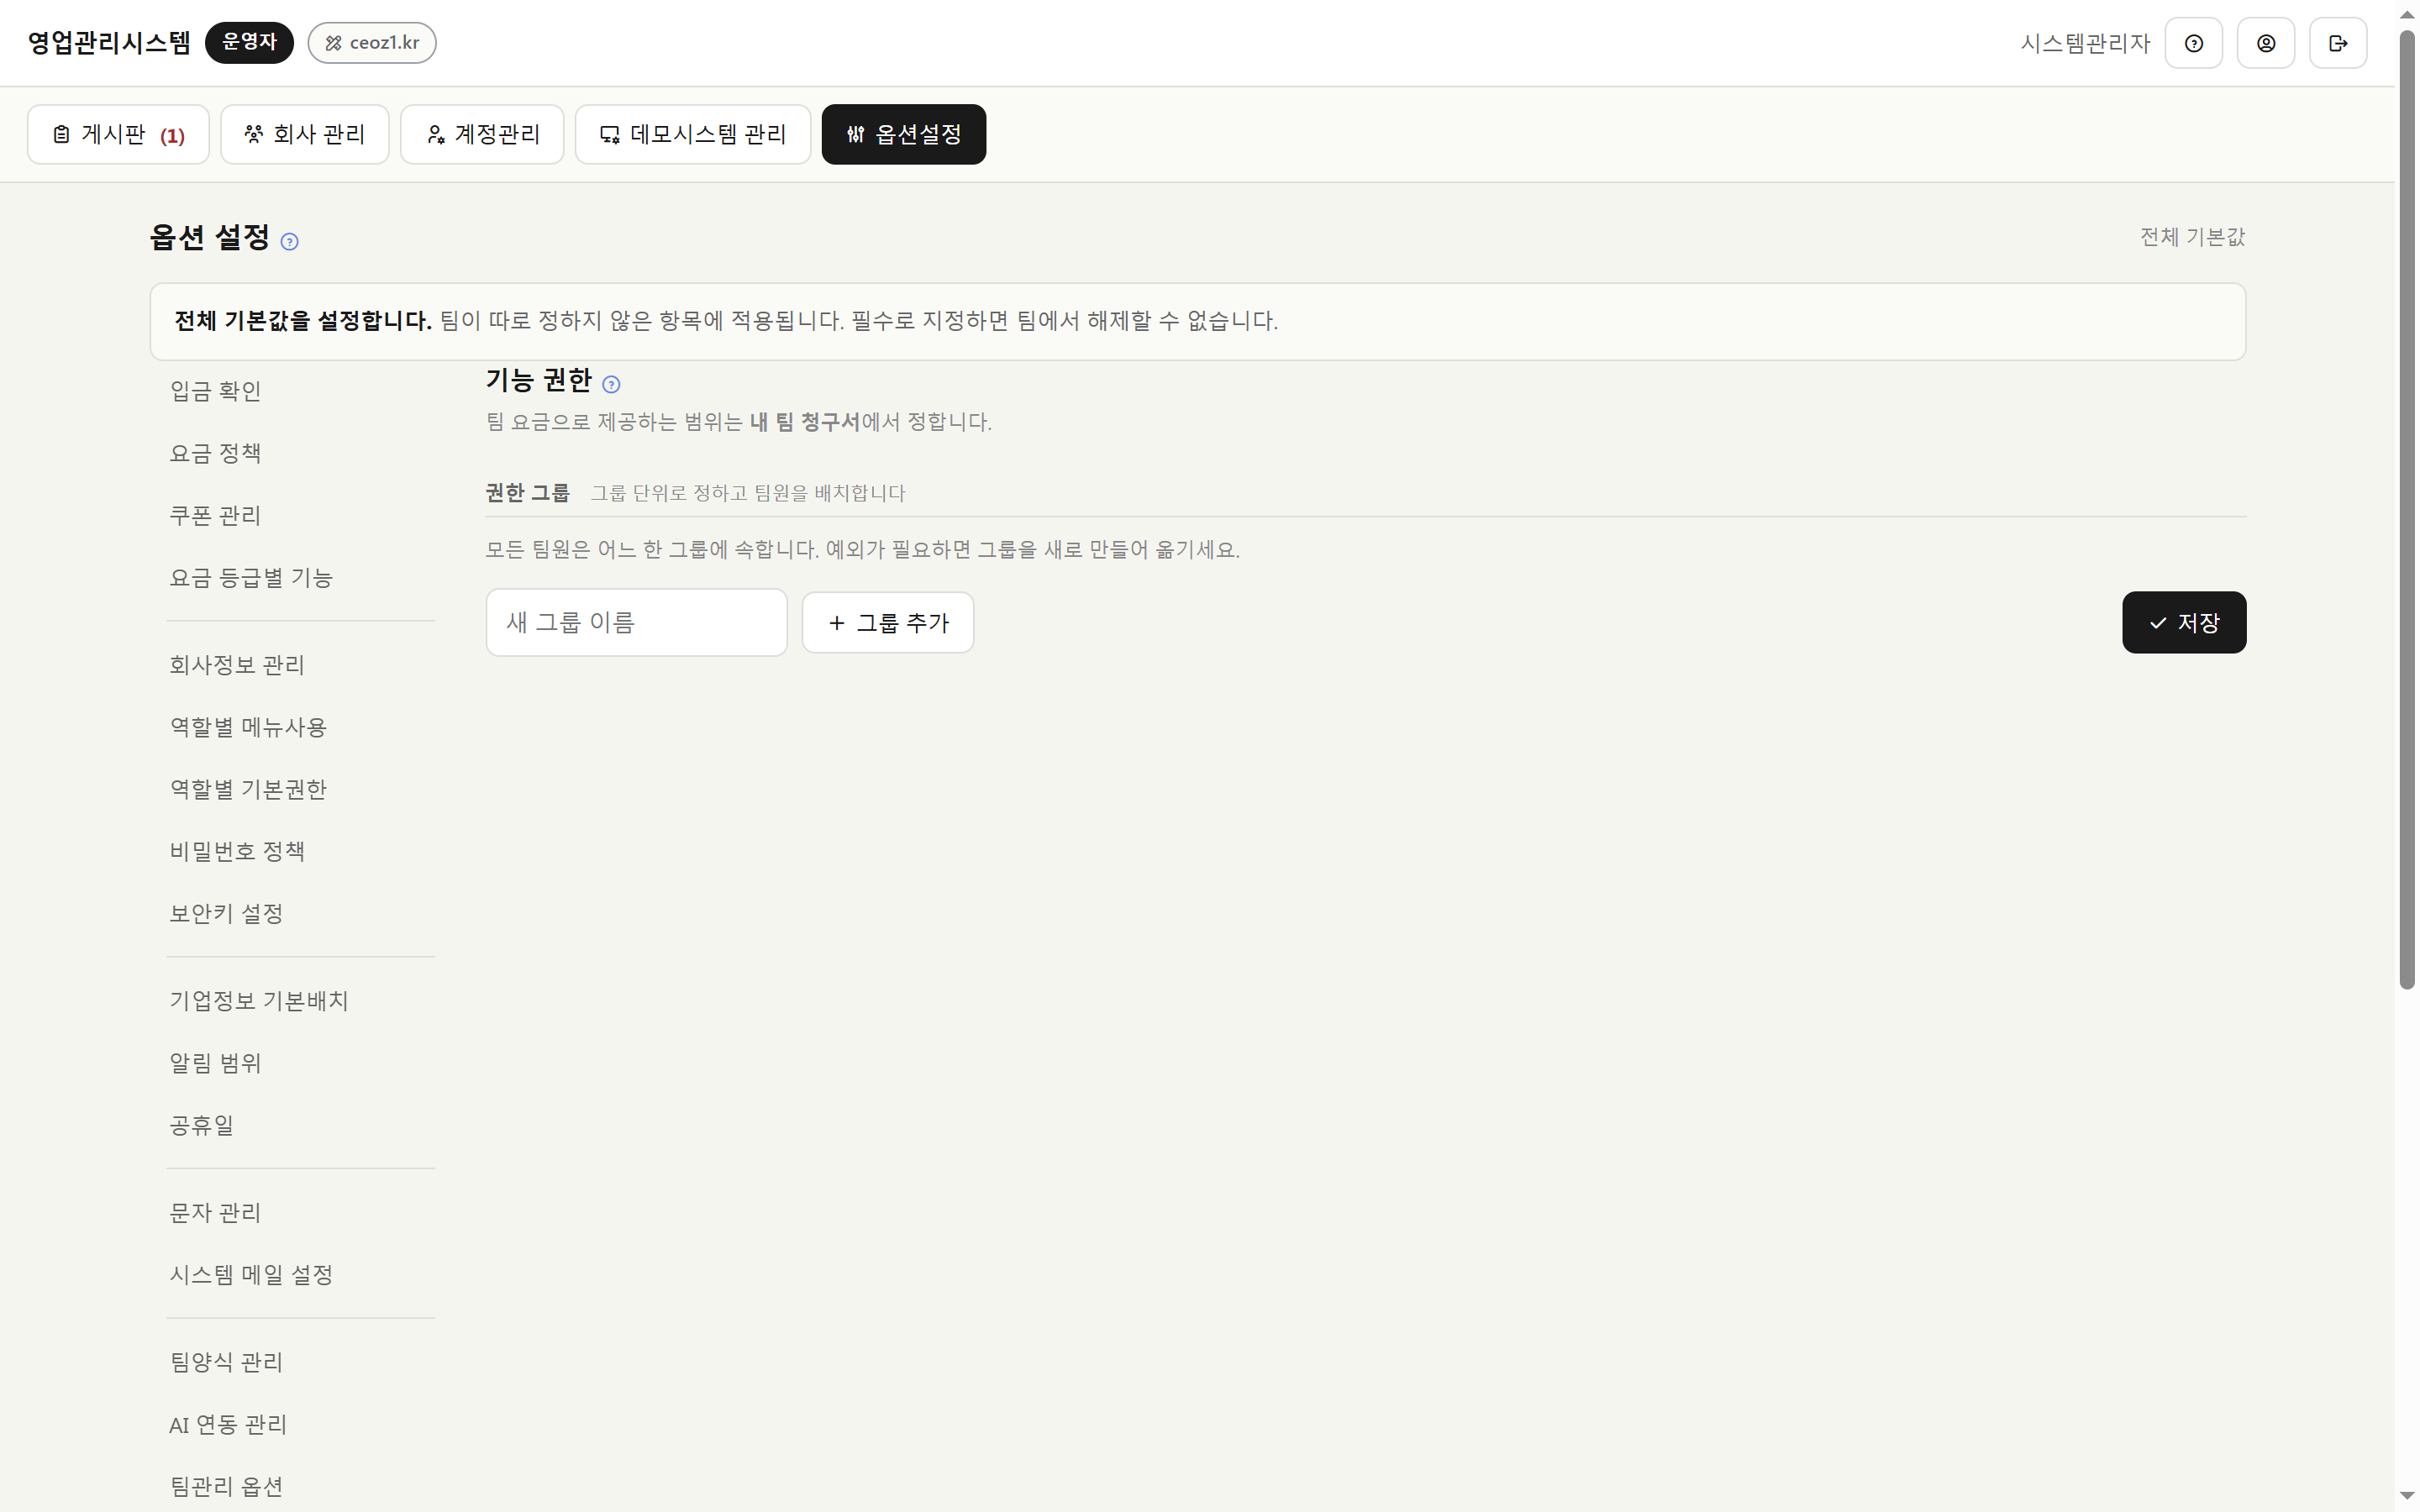The height and width of the screenshot is (1512, 2420).
Task: Open the user profile icon
Action: [2265, 43]
